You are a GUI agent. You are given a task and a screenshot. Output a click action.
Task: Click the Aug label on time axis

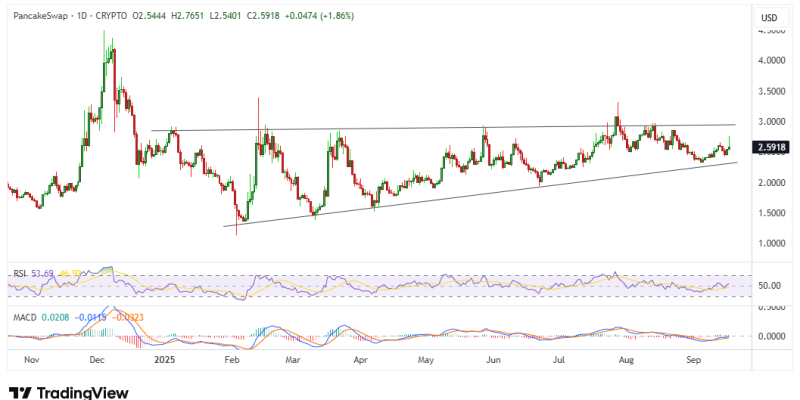coord(626,360)
